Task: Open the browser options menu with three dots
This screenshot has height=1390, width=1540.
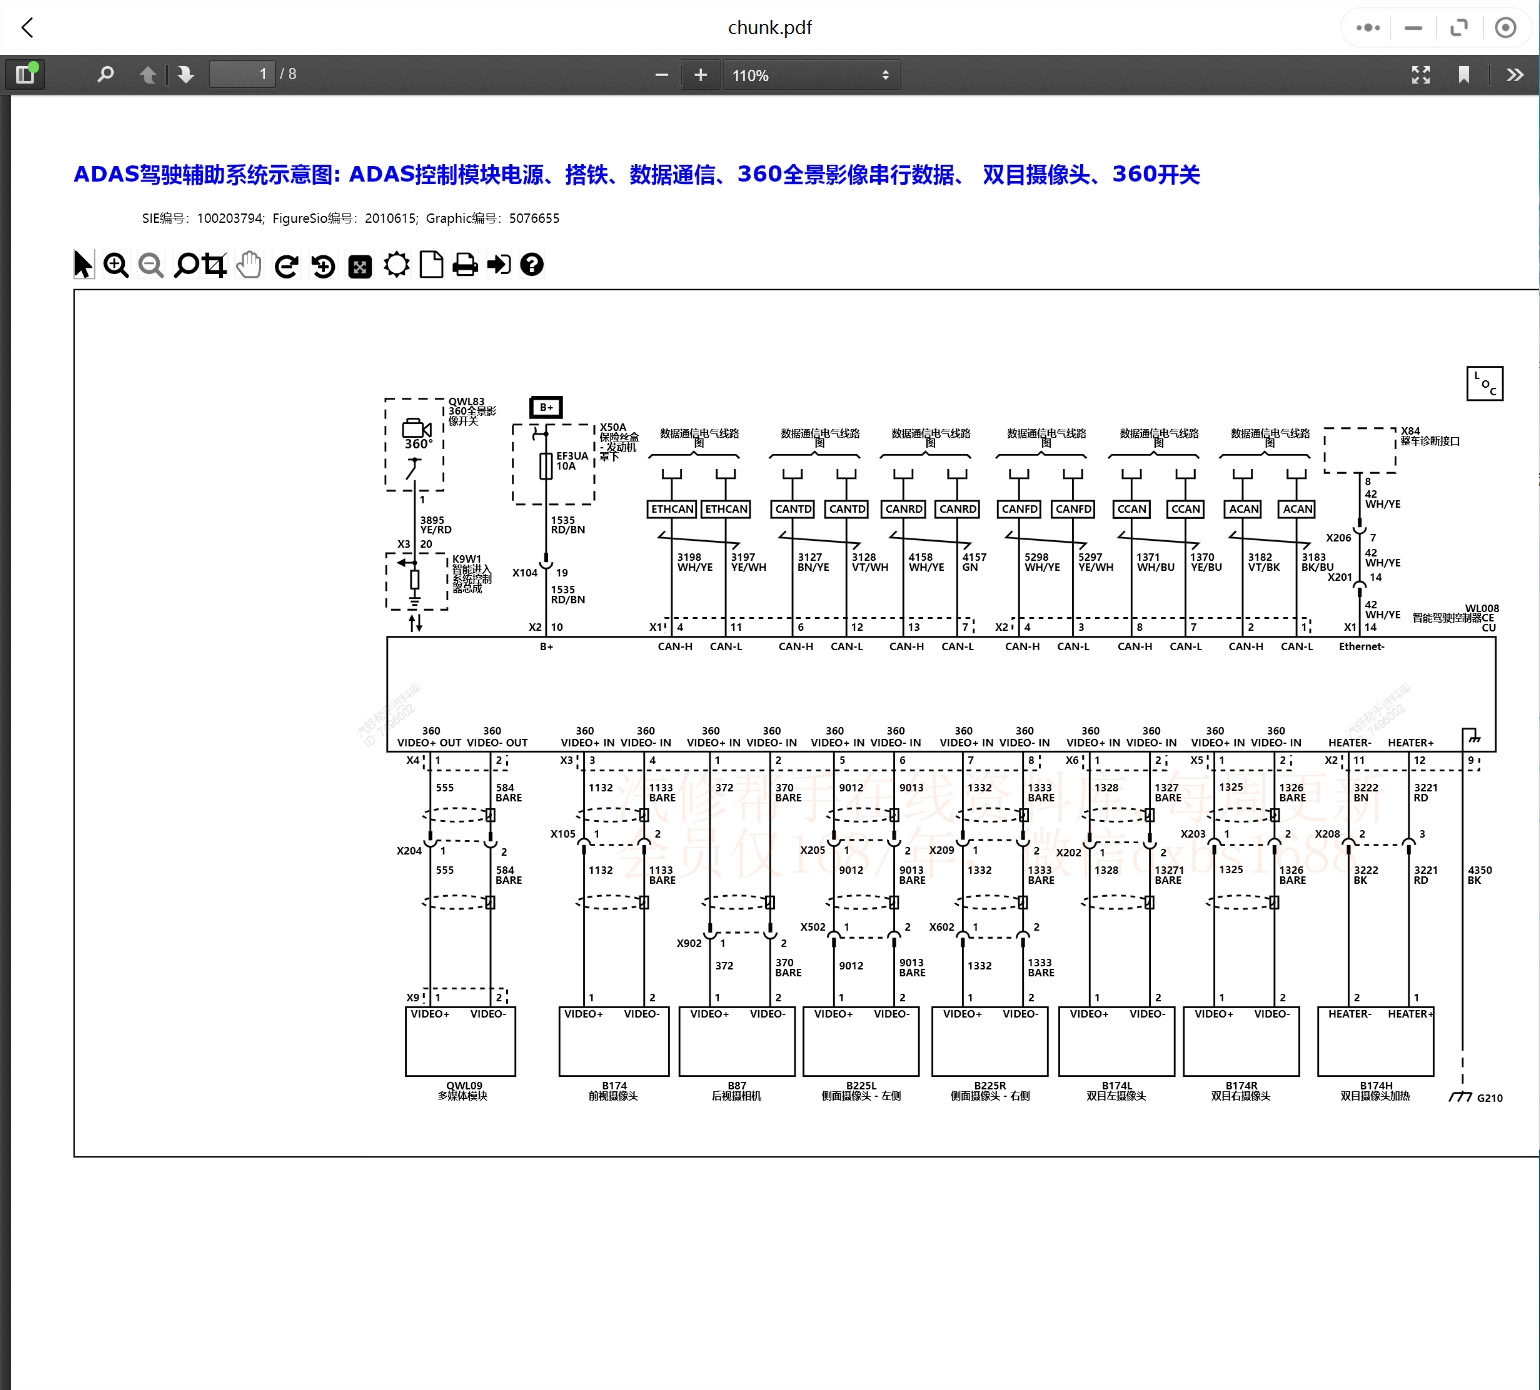Action: tap(1366, 27)
